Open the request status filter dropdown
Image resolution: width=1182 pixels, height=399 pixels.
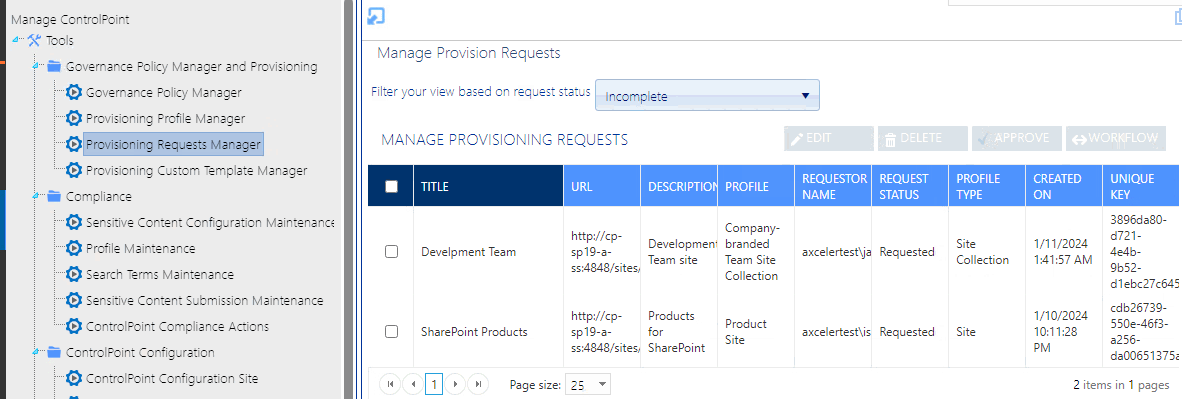click(707, 96)
